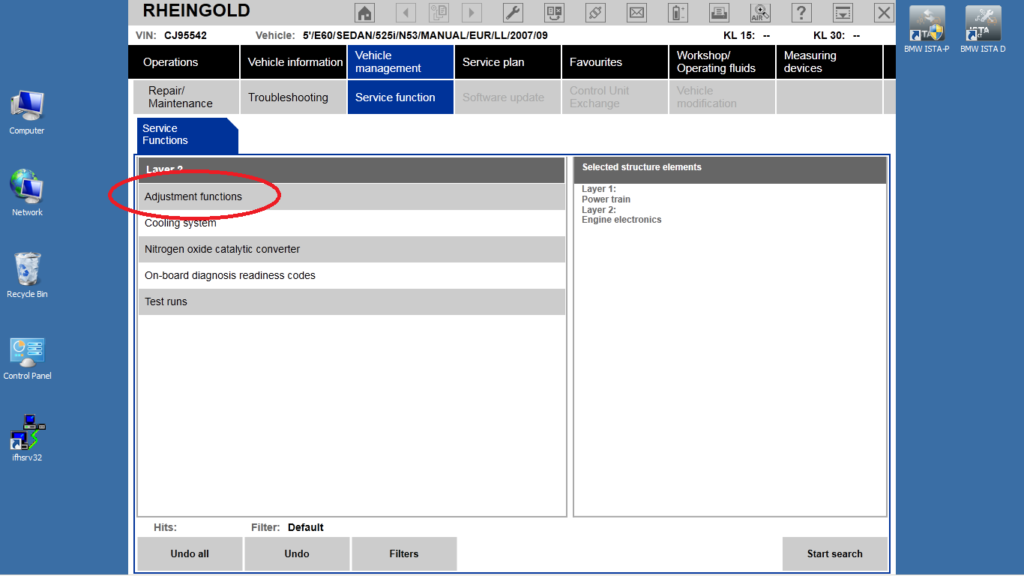Select the Service function sub-tab
The image size is (1024, 576).
400,97
